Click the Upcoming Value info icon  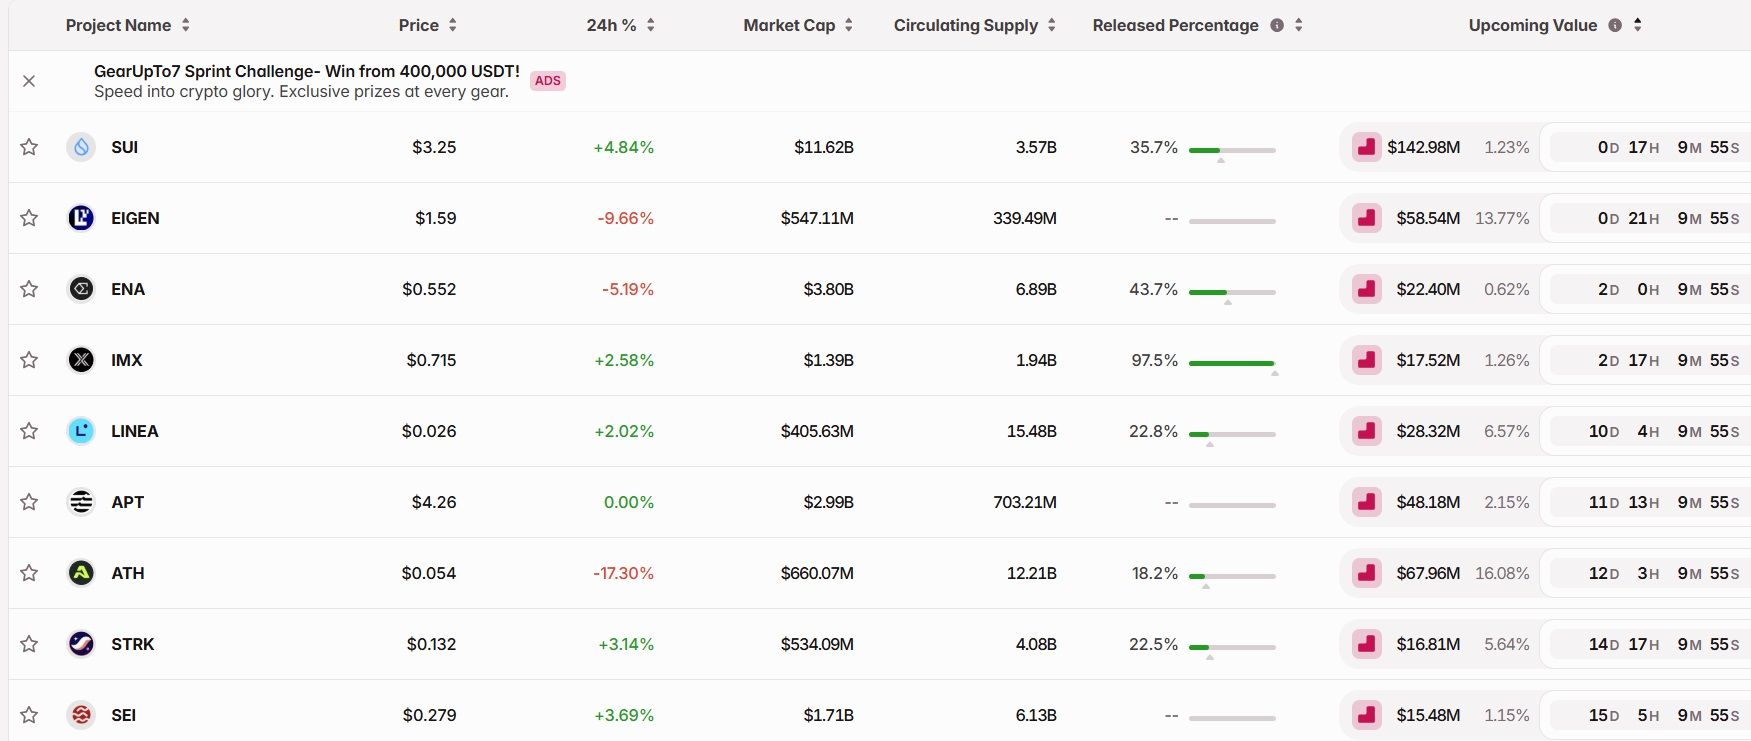click(1615, 25)
